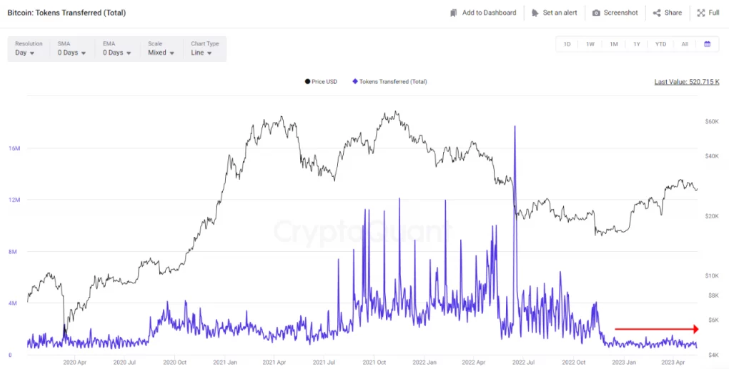Screen dimensions: 731x374
Task: Open the calendar date range picker
Action: 707,44
